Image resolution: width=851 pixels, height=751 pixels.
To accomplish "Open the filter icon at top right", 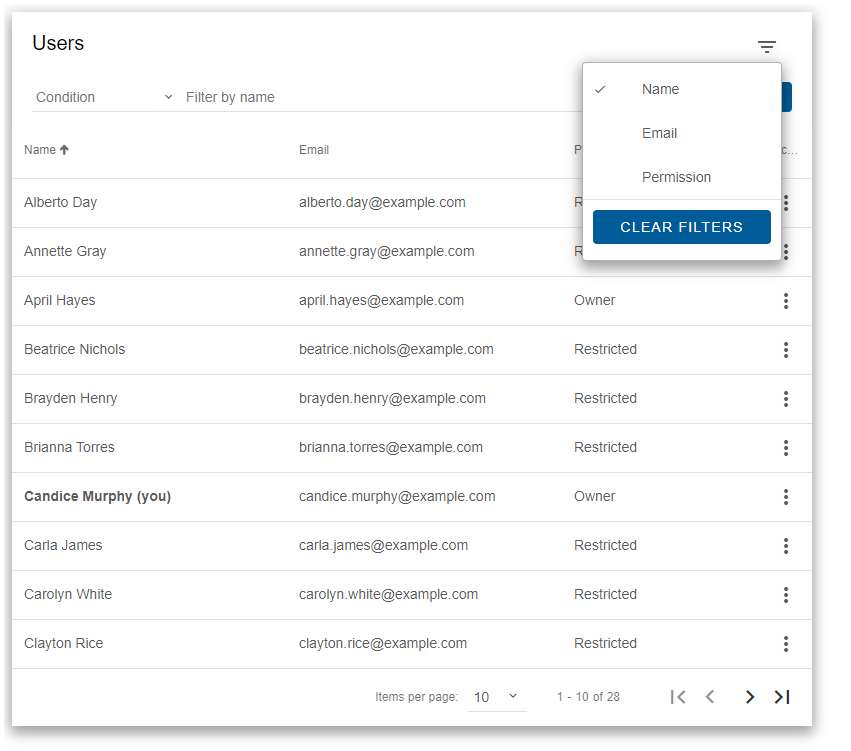I will click(x=766, y=47).
